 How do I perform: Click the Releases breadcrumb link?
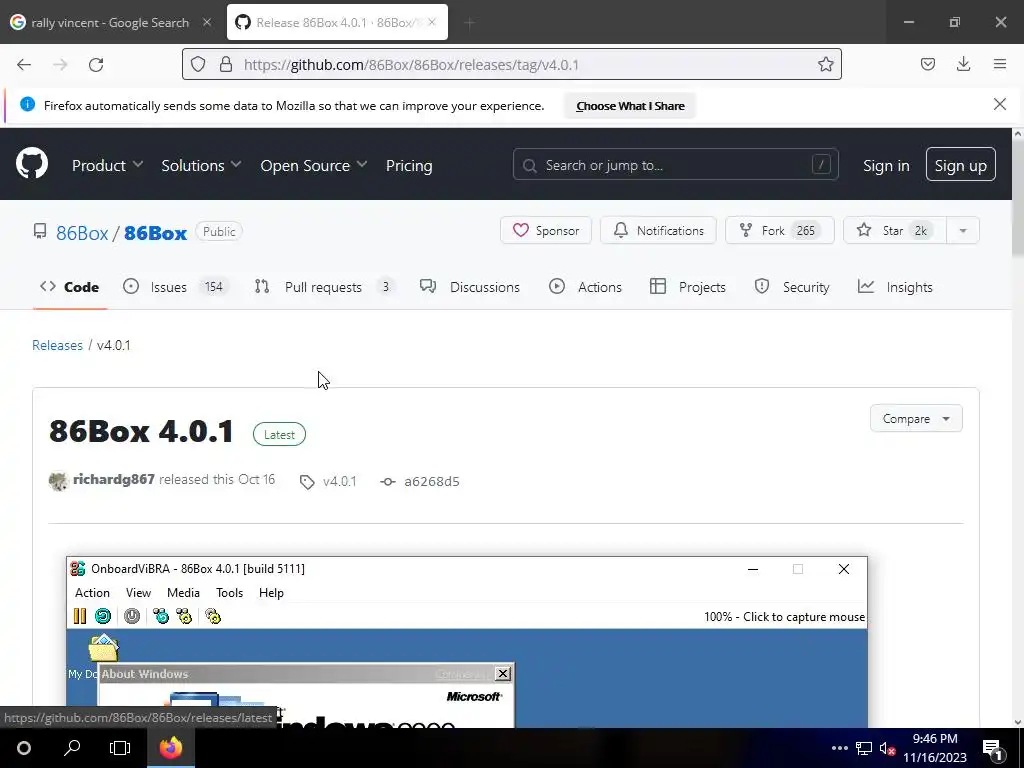(57, 345)
